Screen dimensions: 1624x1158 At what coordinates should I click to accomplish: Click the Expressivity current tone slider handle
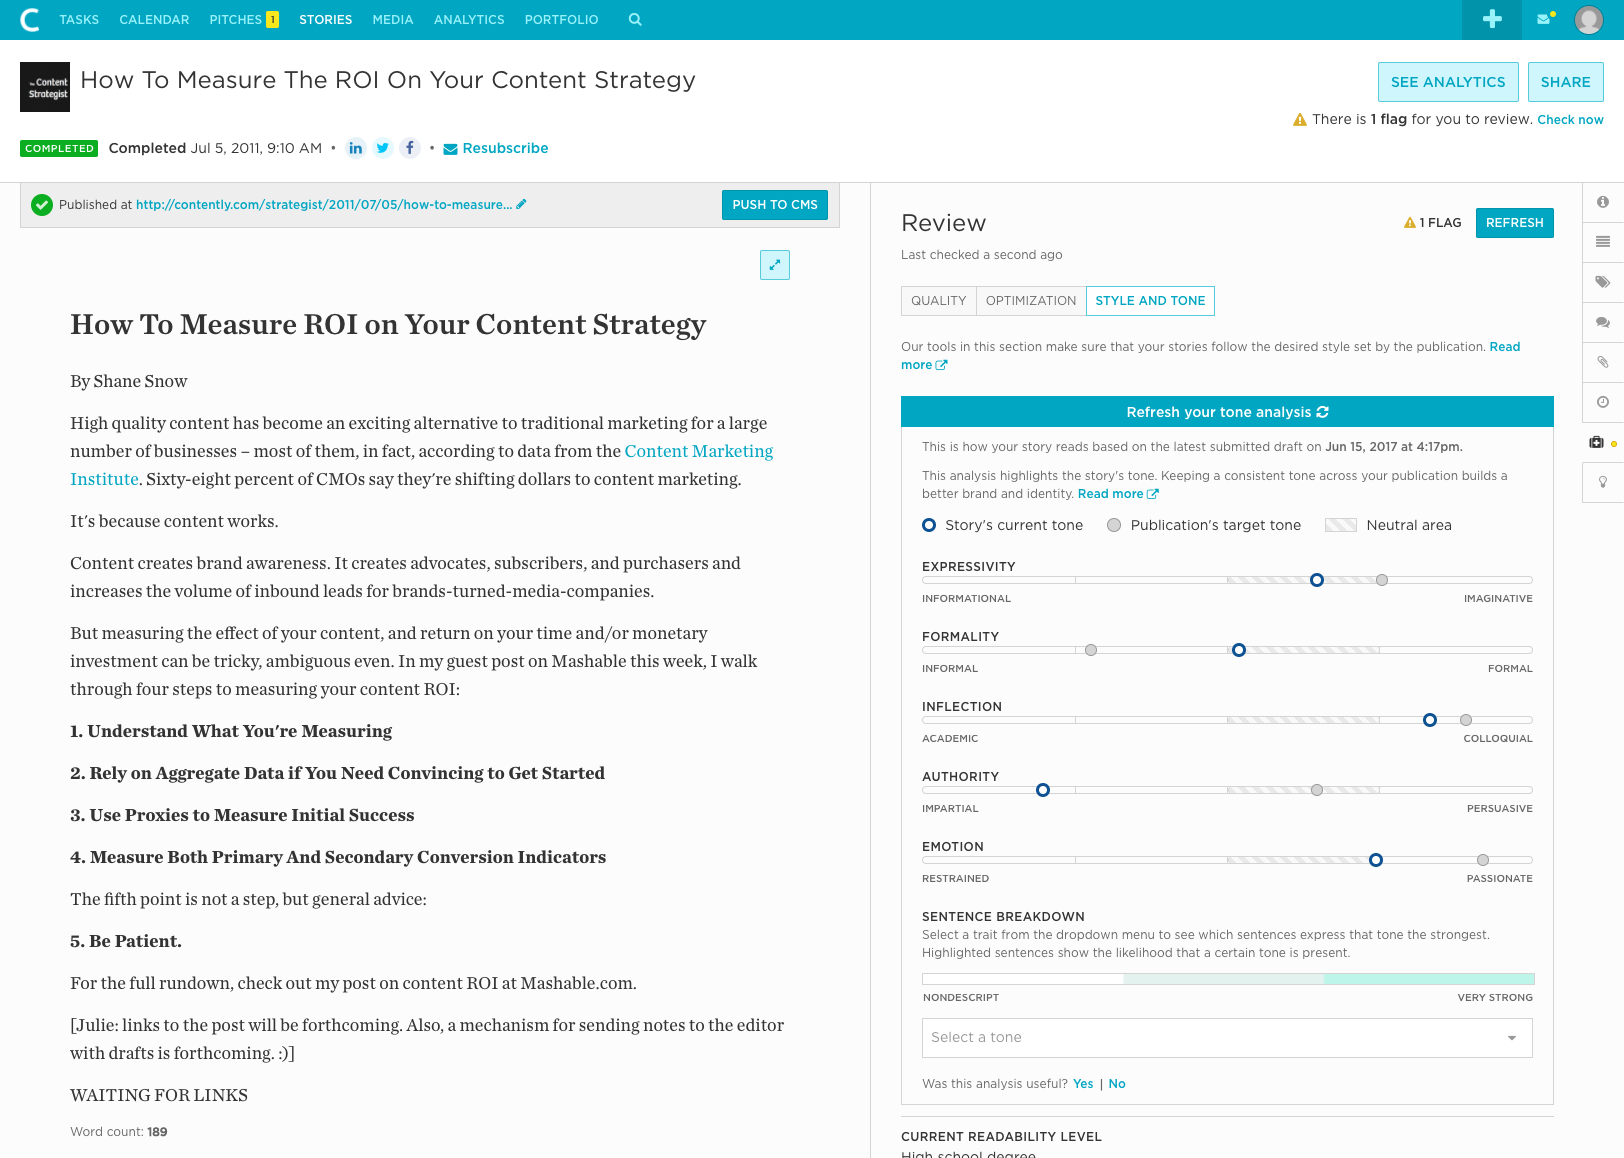click(1317, 580)
